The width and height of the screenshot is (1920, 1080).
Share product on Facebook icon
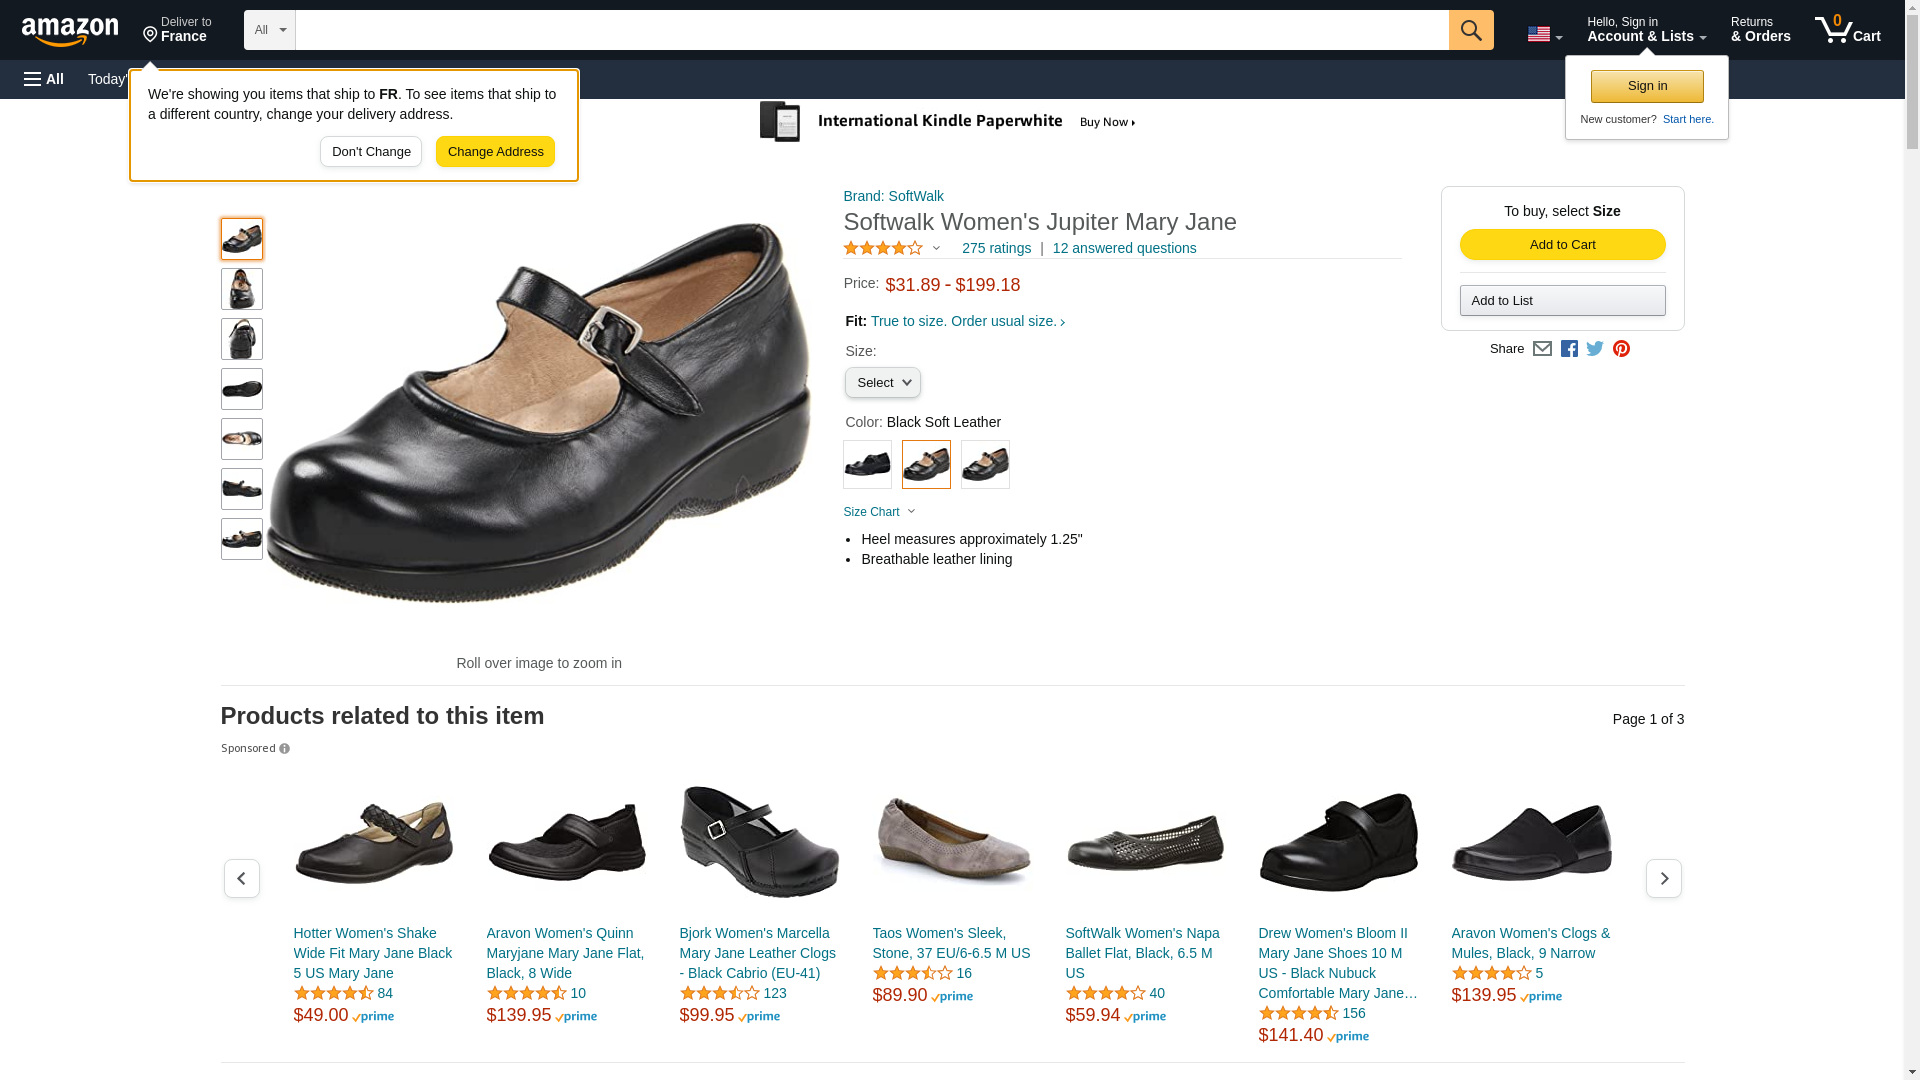1569,349
